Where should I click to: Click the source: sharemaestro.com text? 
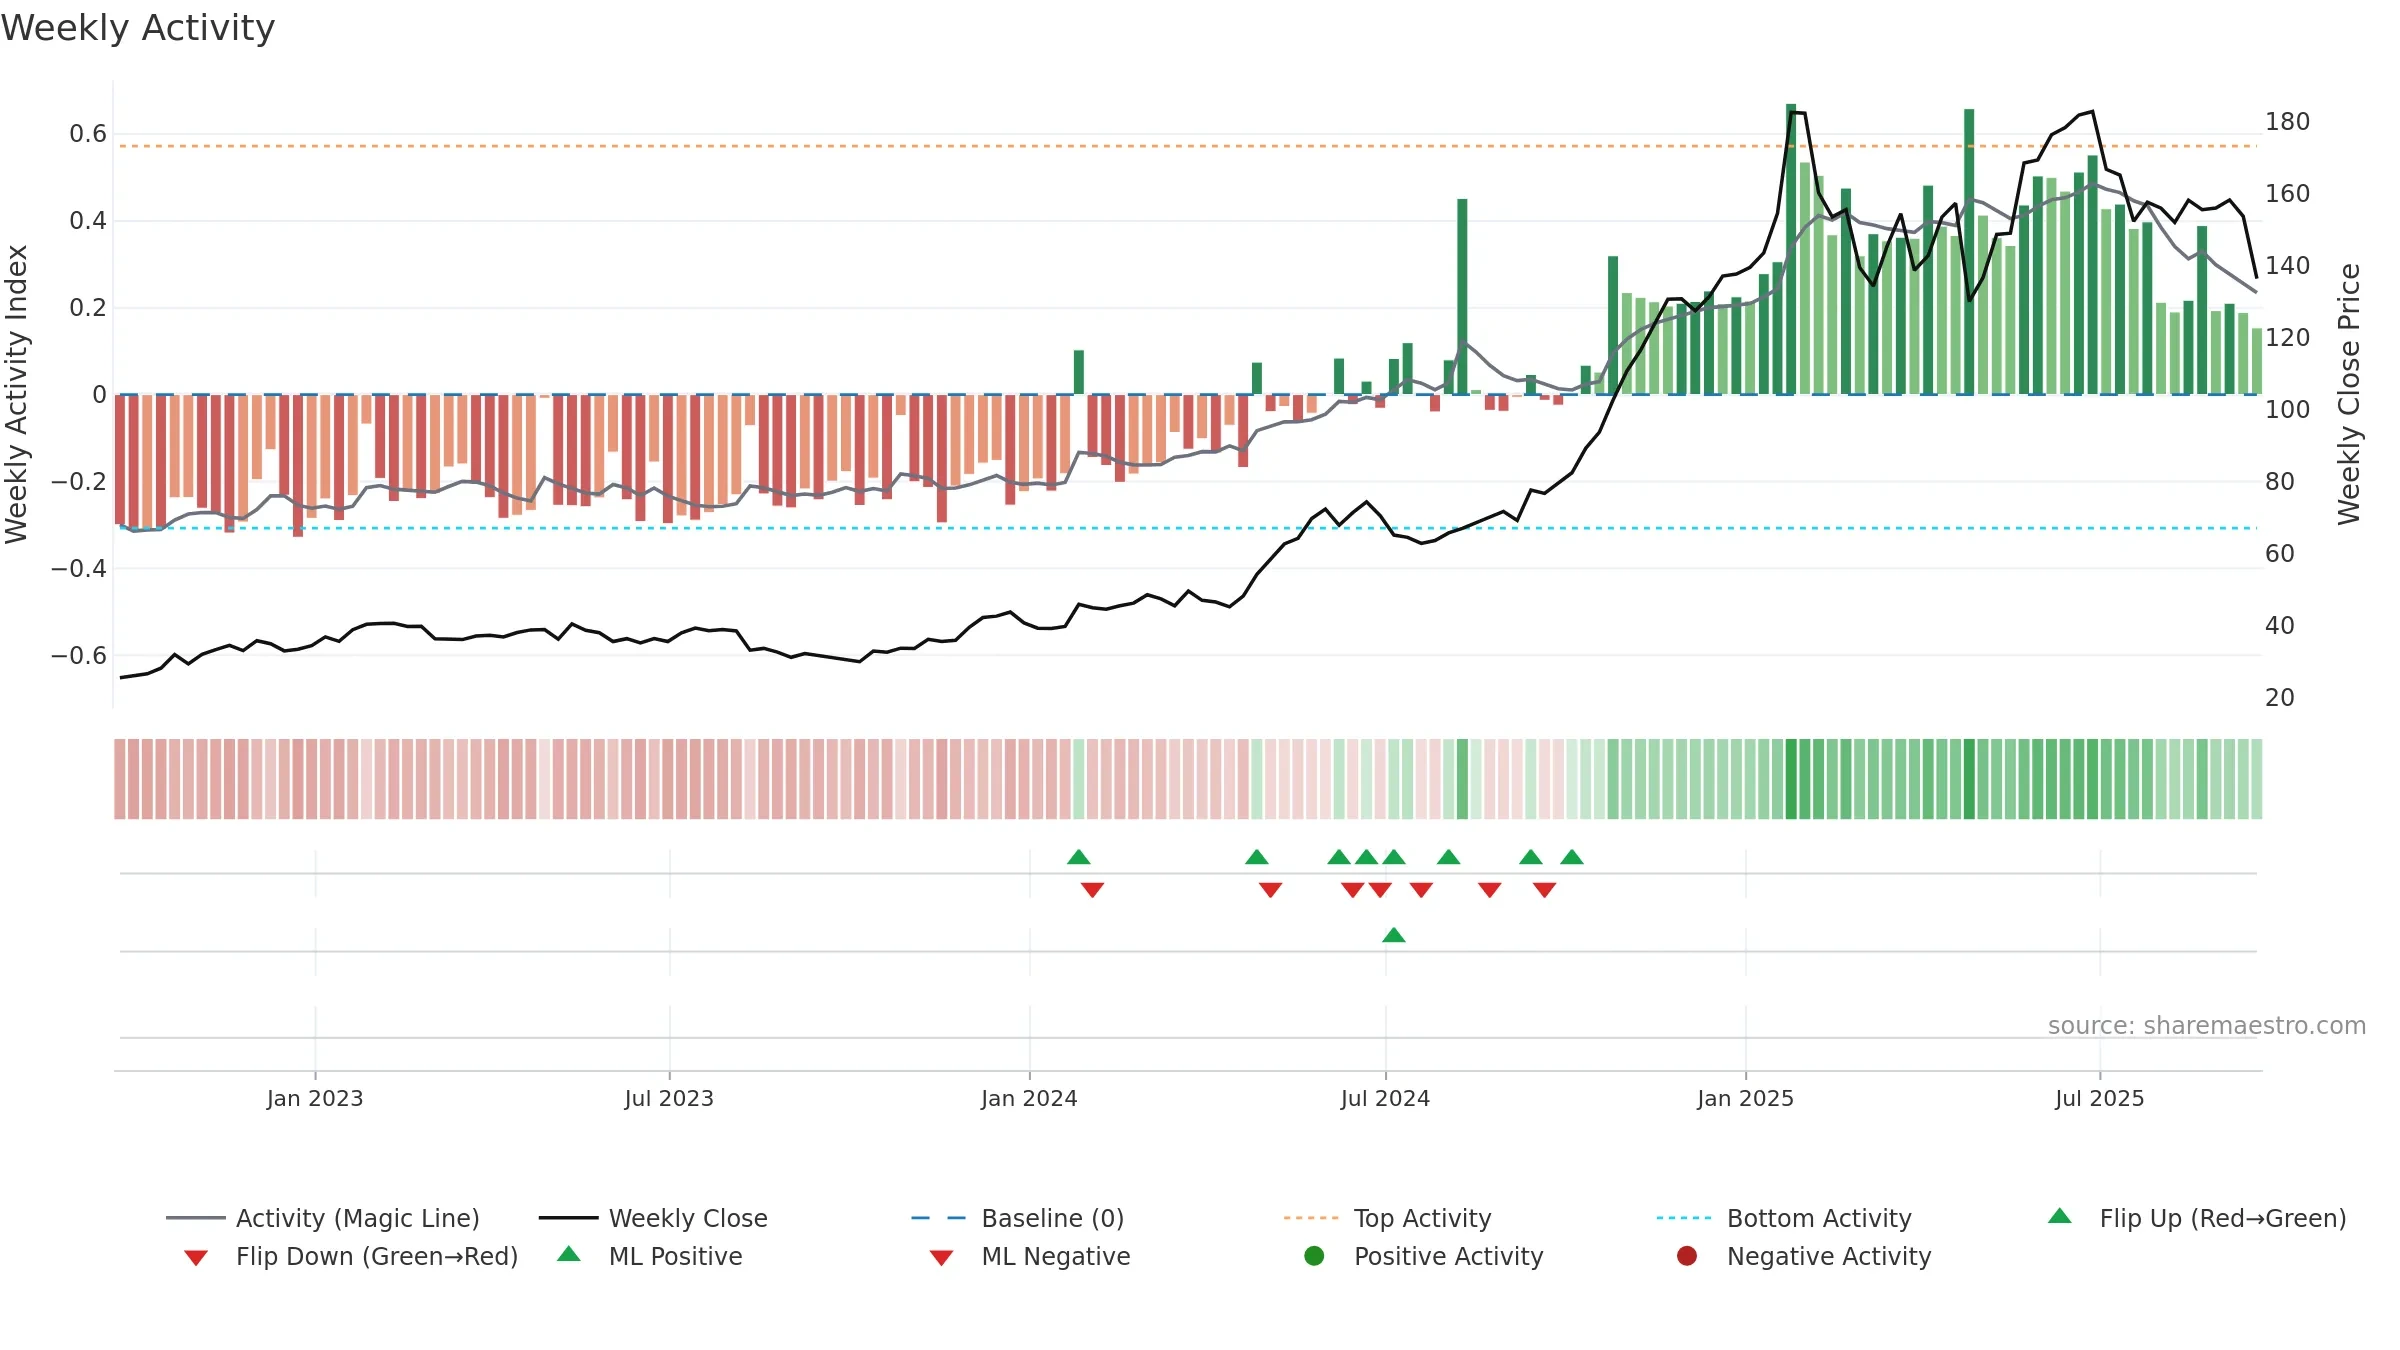coord(2207,1025)
